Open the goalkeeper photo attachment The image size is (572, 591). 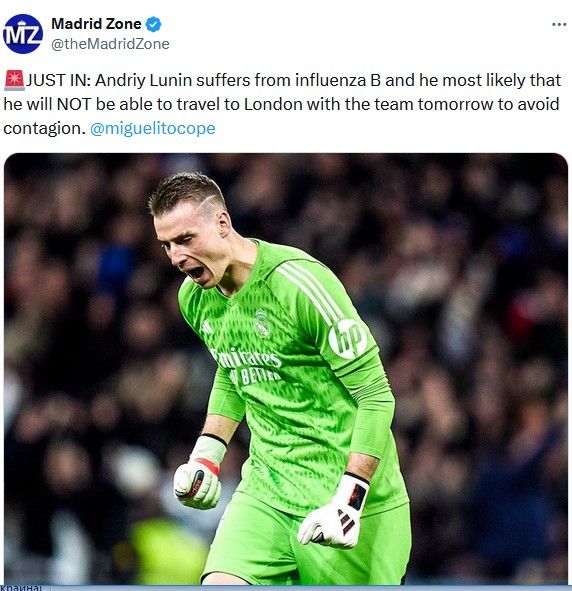[286, 369]
